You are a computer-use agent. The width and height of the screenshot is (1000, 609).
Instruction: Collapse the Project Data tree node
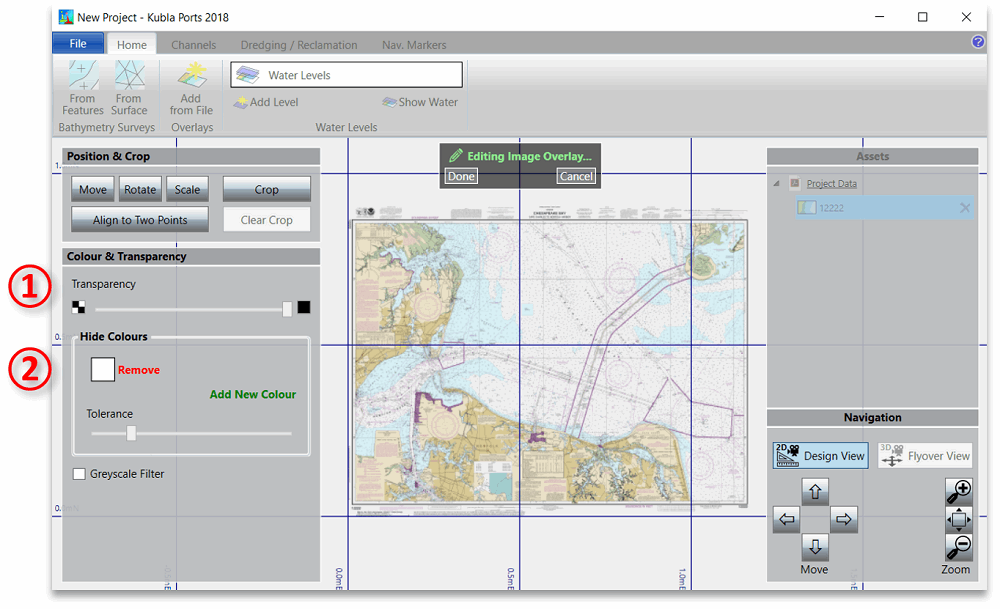[776, 184]
